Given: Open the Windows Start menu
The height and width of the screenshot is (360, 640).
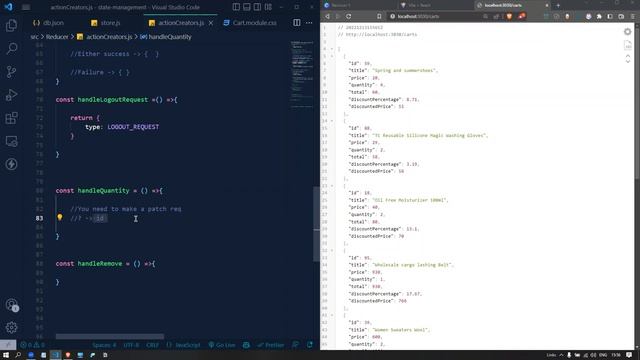Looking at the screenshot, I should point(6,355).
